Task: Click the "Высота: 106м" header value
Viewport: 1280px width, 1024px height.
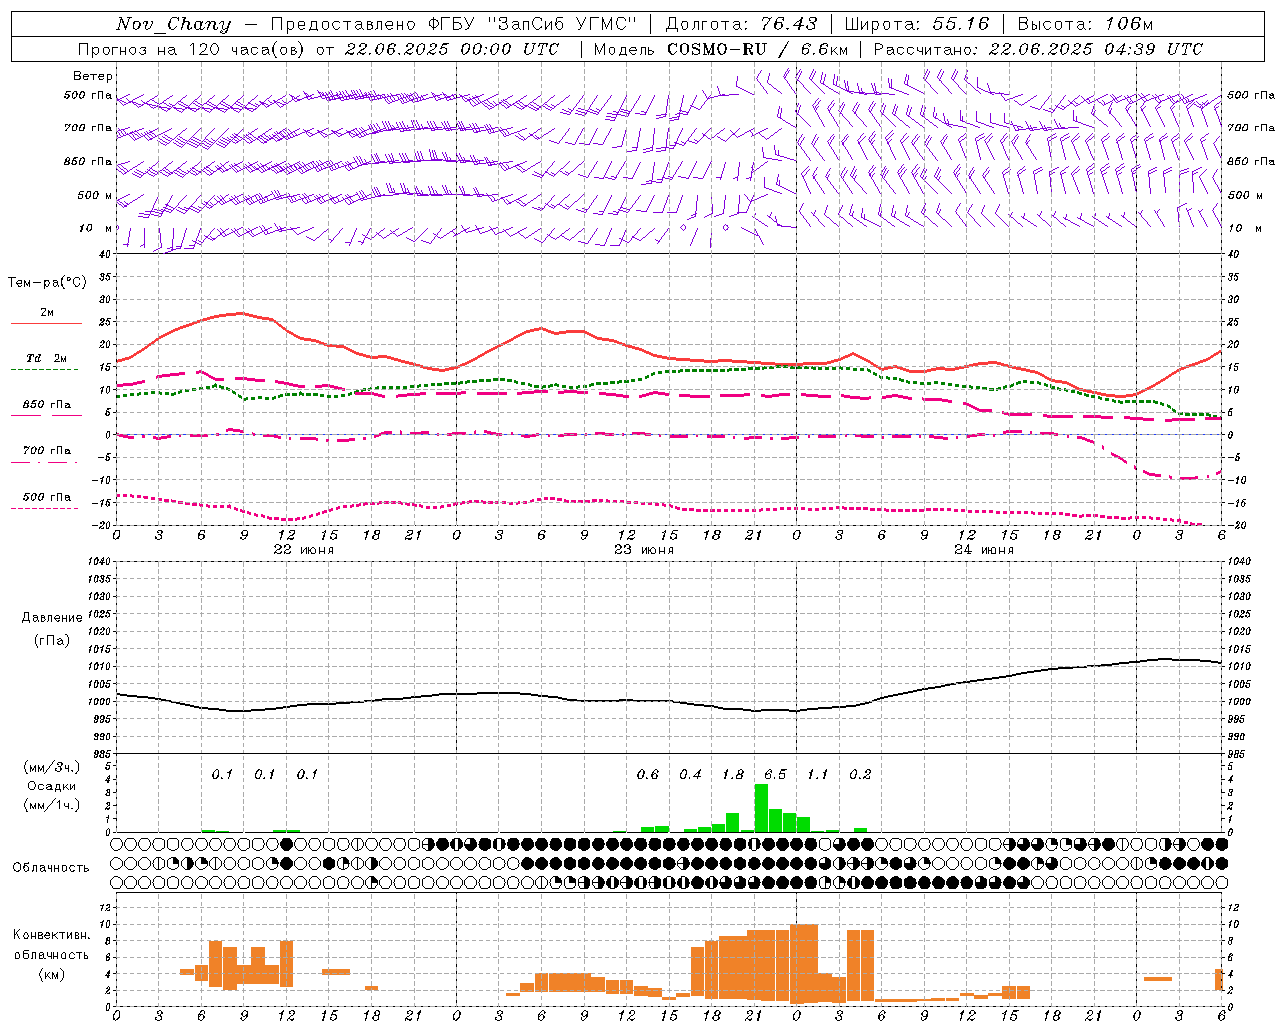Action: [1085, 24]
